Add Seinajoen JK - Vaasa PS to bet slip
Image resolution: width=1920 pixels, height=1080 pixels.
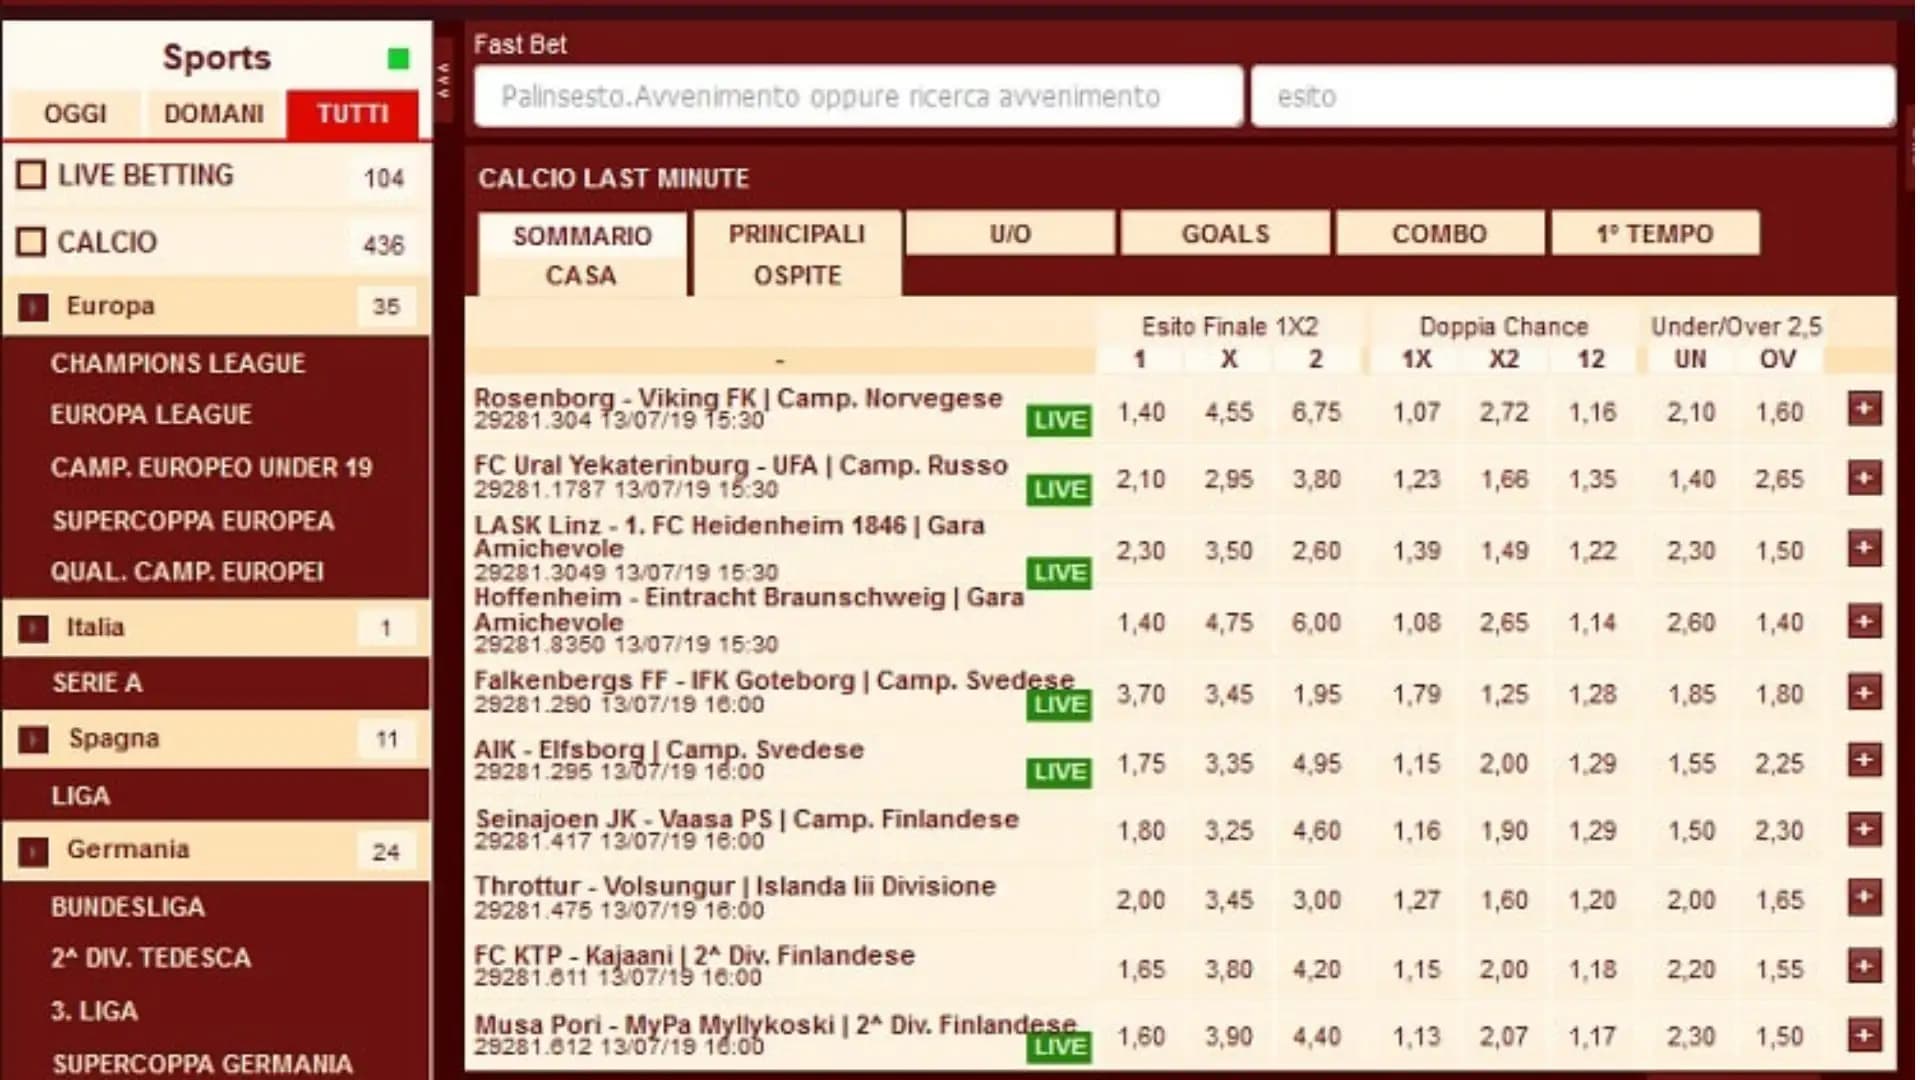click(x=1866, y=829)
